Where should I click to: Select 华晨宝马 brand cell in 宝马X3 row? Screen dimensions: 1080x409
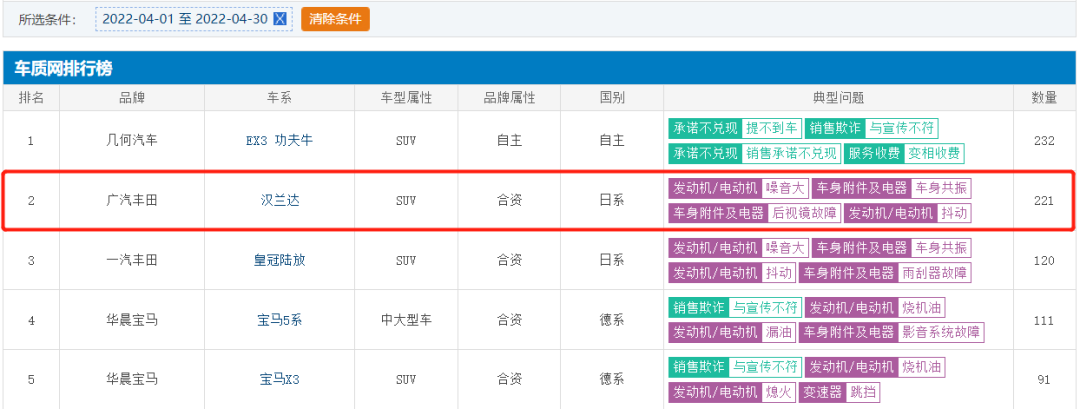pyautogui.click(x=132, y=379)
